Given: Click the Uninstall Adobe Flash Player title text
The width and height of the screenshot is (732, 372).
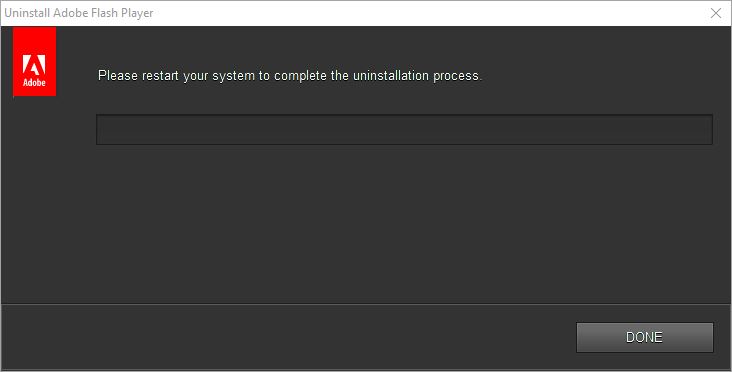Looking at the screenshot, I should pyautogui.click(x=79, y=13).
